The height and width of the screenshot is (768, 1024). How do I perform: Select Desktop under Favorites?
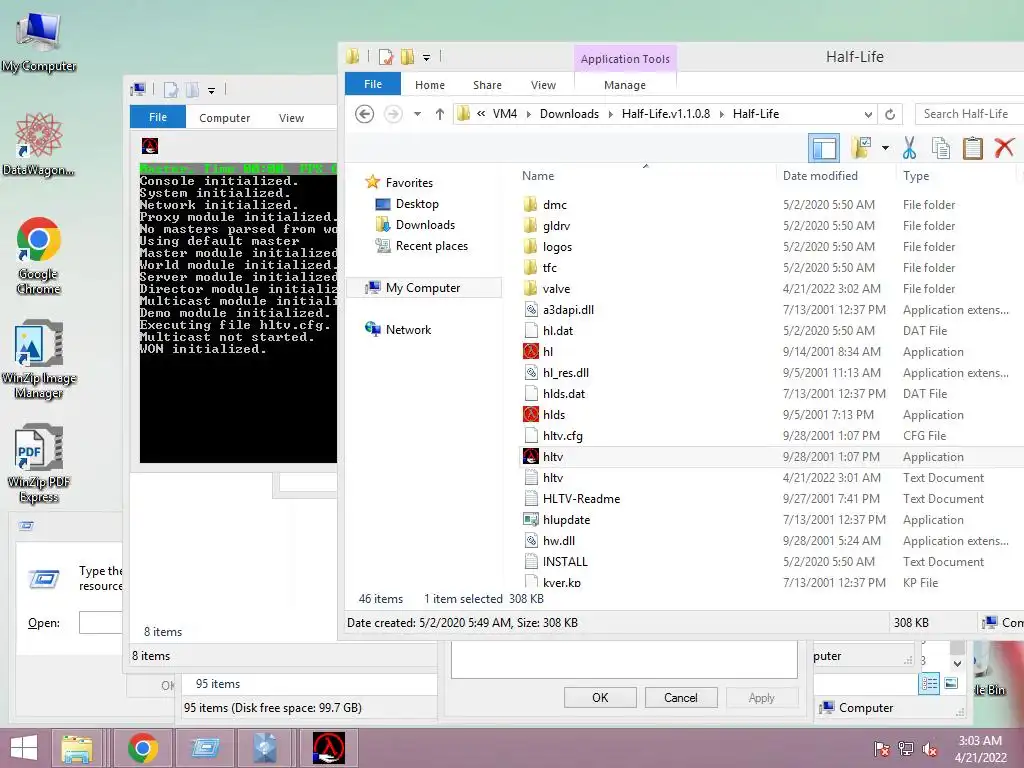click(x=417, y=204)
